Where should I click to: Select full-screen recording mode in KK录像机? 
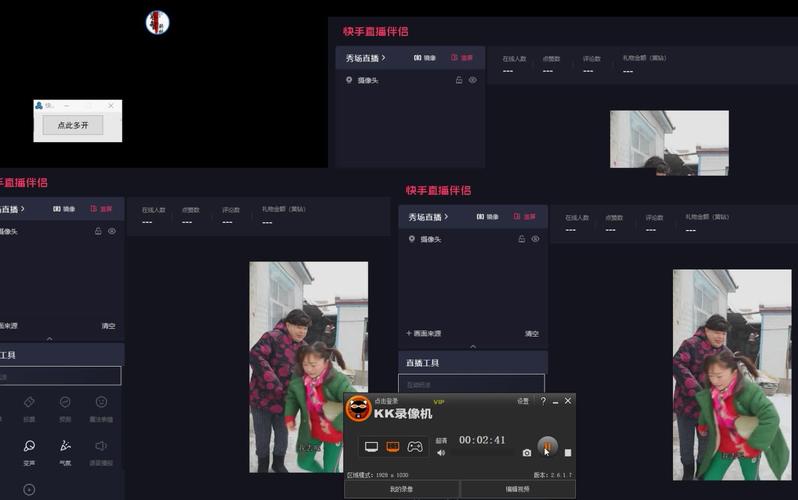[x=371, y=446]
